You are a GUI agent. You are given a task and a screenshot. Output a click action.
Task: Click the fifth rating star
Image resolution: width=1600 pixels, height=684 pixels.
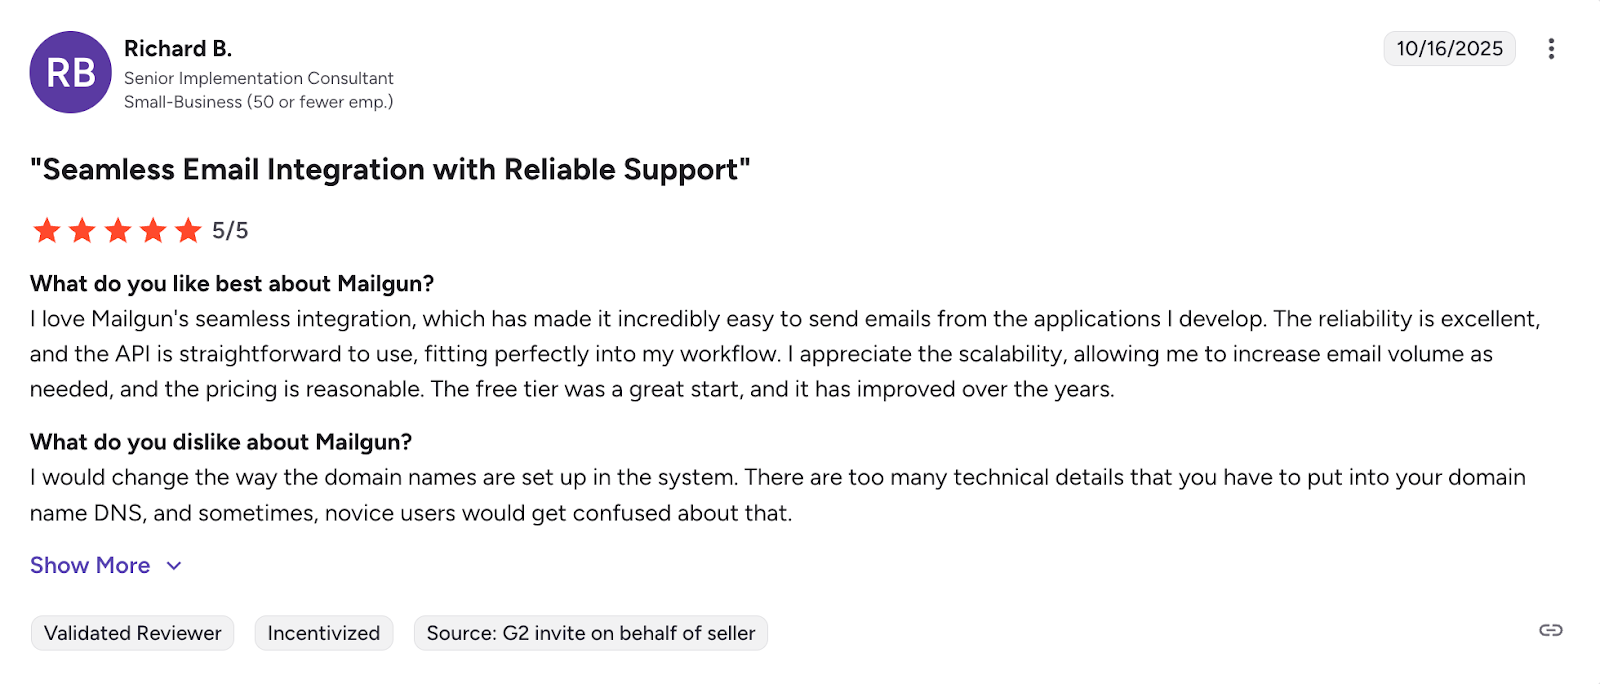(x=188, y=231)
